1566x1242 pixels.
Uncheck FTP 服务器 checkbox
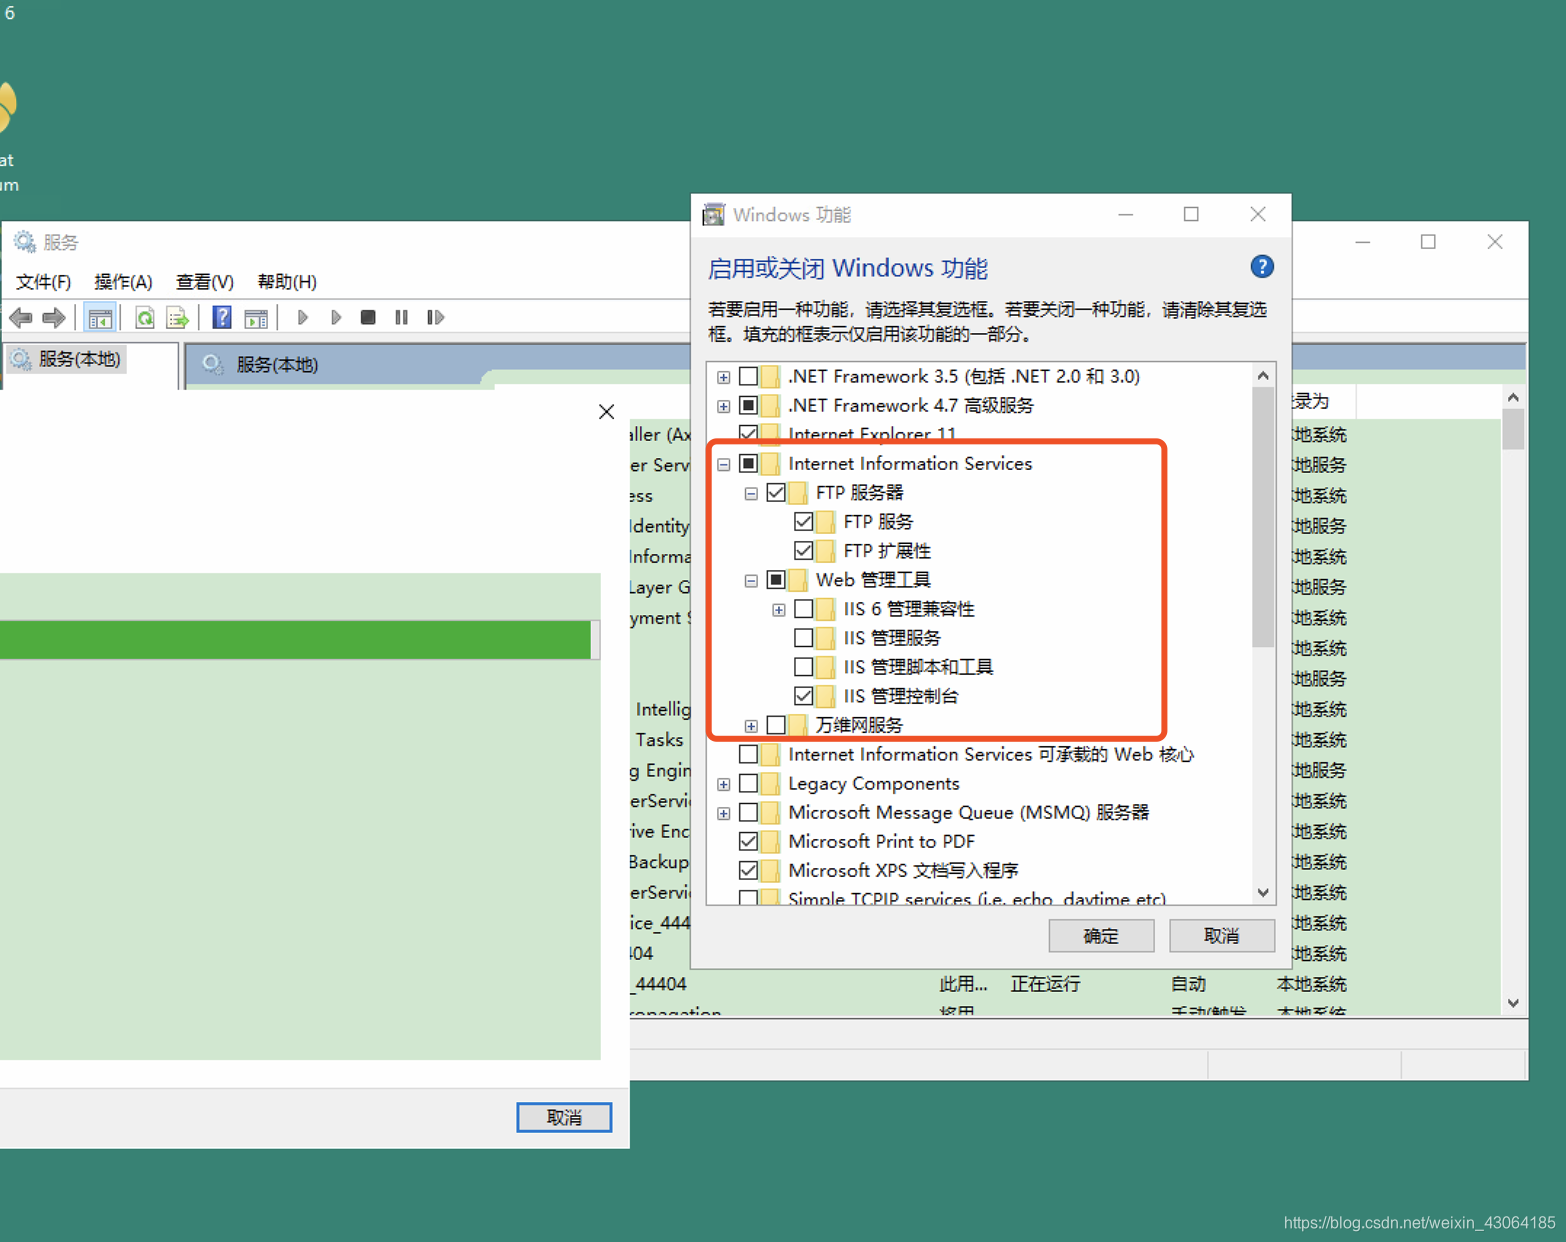[x=776, y=493]
